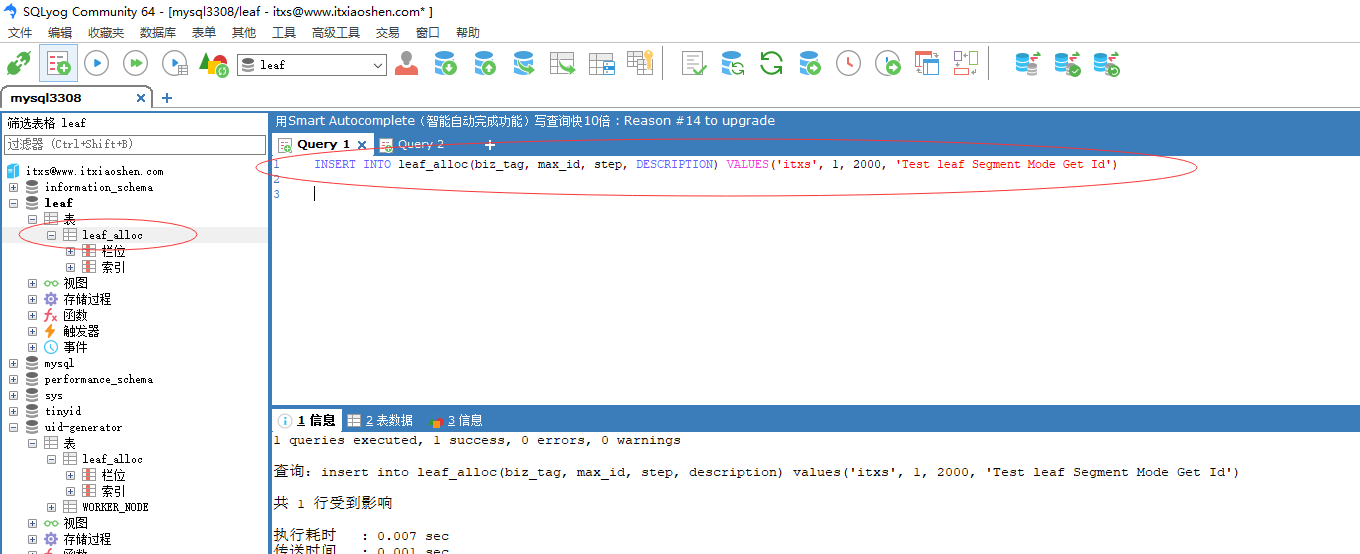
Task: Close the mysql3308 connection tab
Action: click(141, 98)
